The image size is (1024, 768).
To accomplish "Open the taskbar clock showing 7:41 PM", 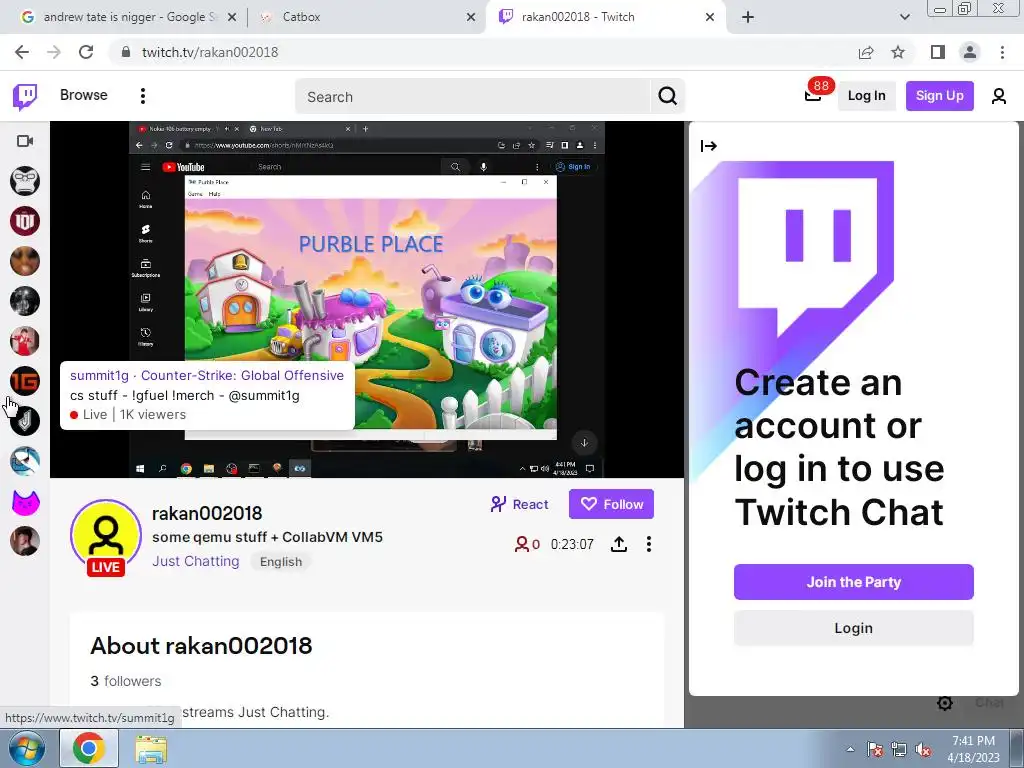I will point(974,749).
